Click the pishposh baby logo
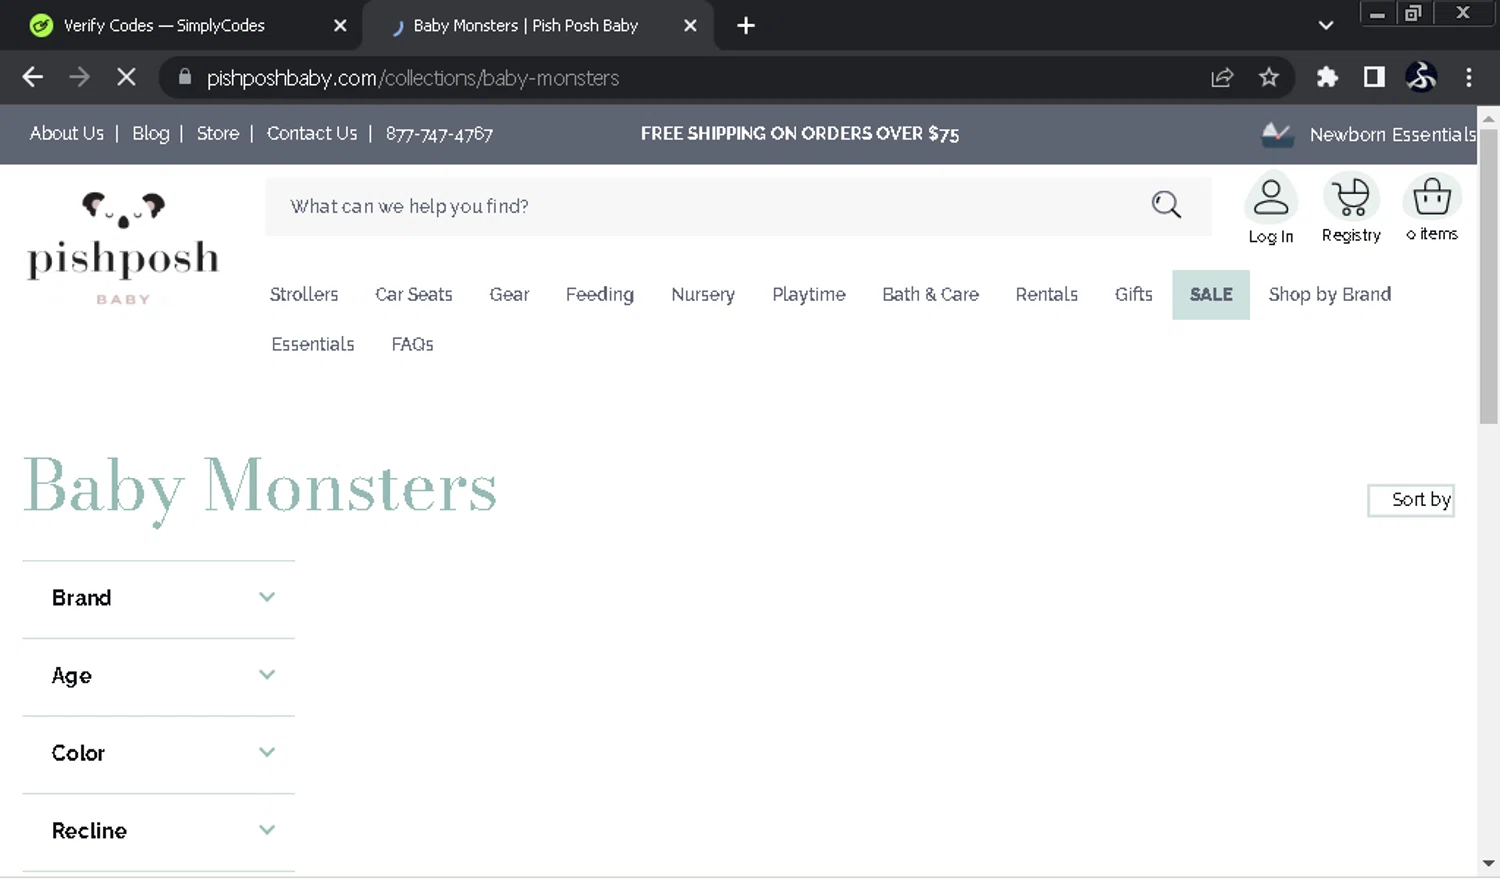This screenshot has width=1500, height=879. click(123, 249)
